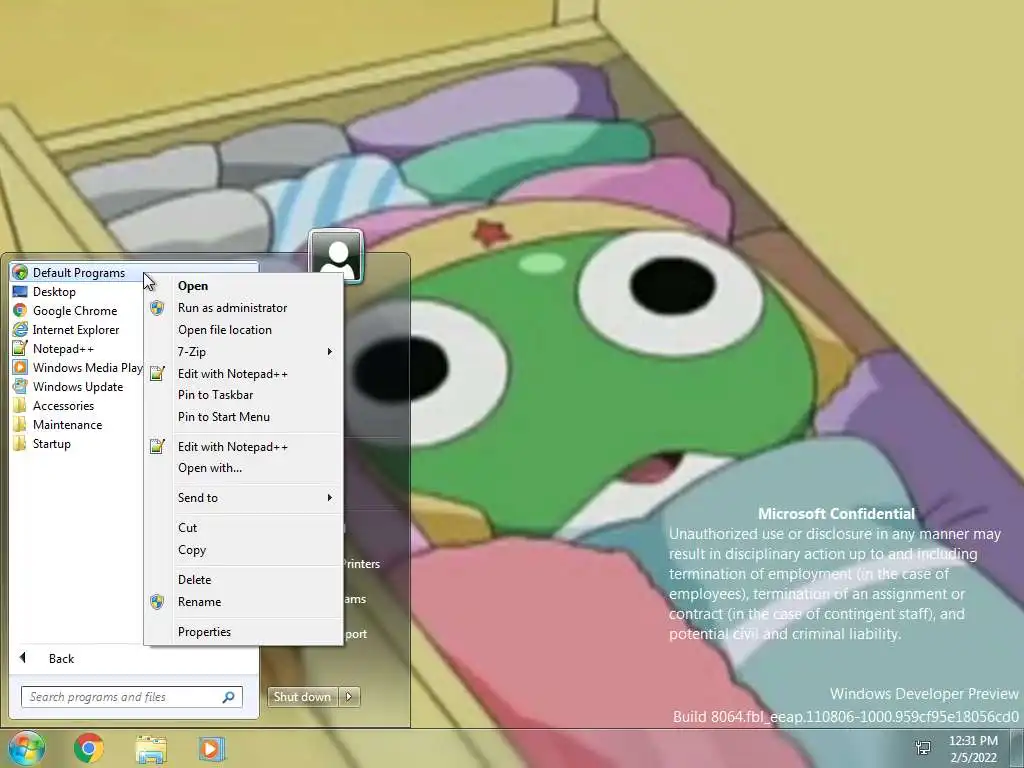Click the search magnifier icon

[229, 697]
